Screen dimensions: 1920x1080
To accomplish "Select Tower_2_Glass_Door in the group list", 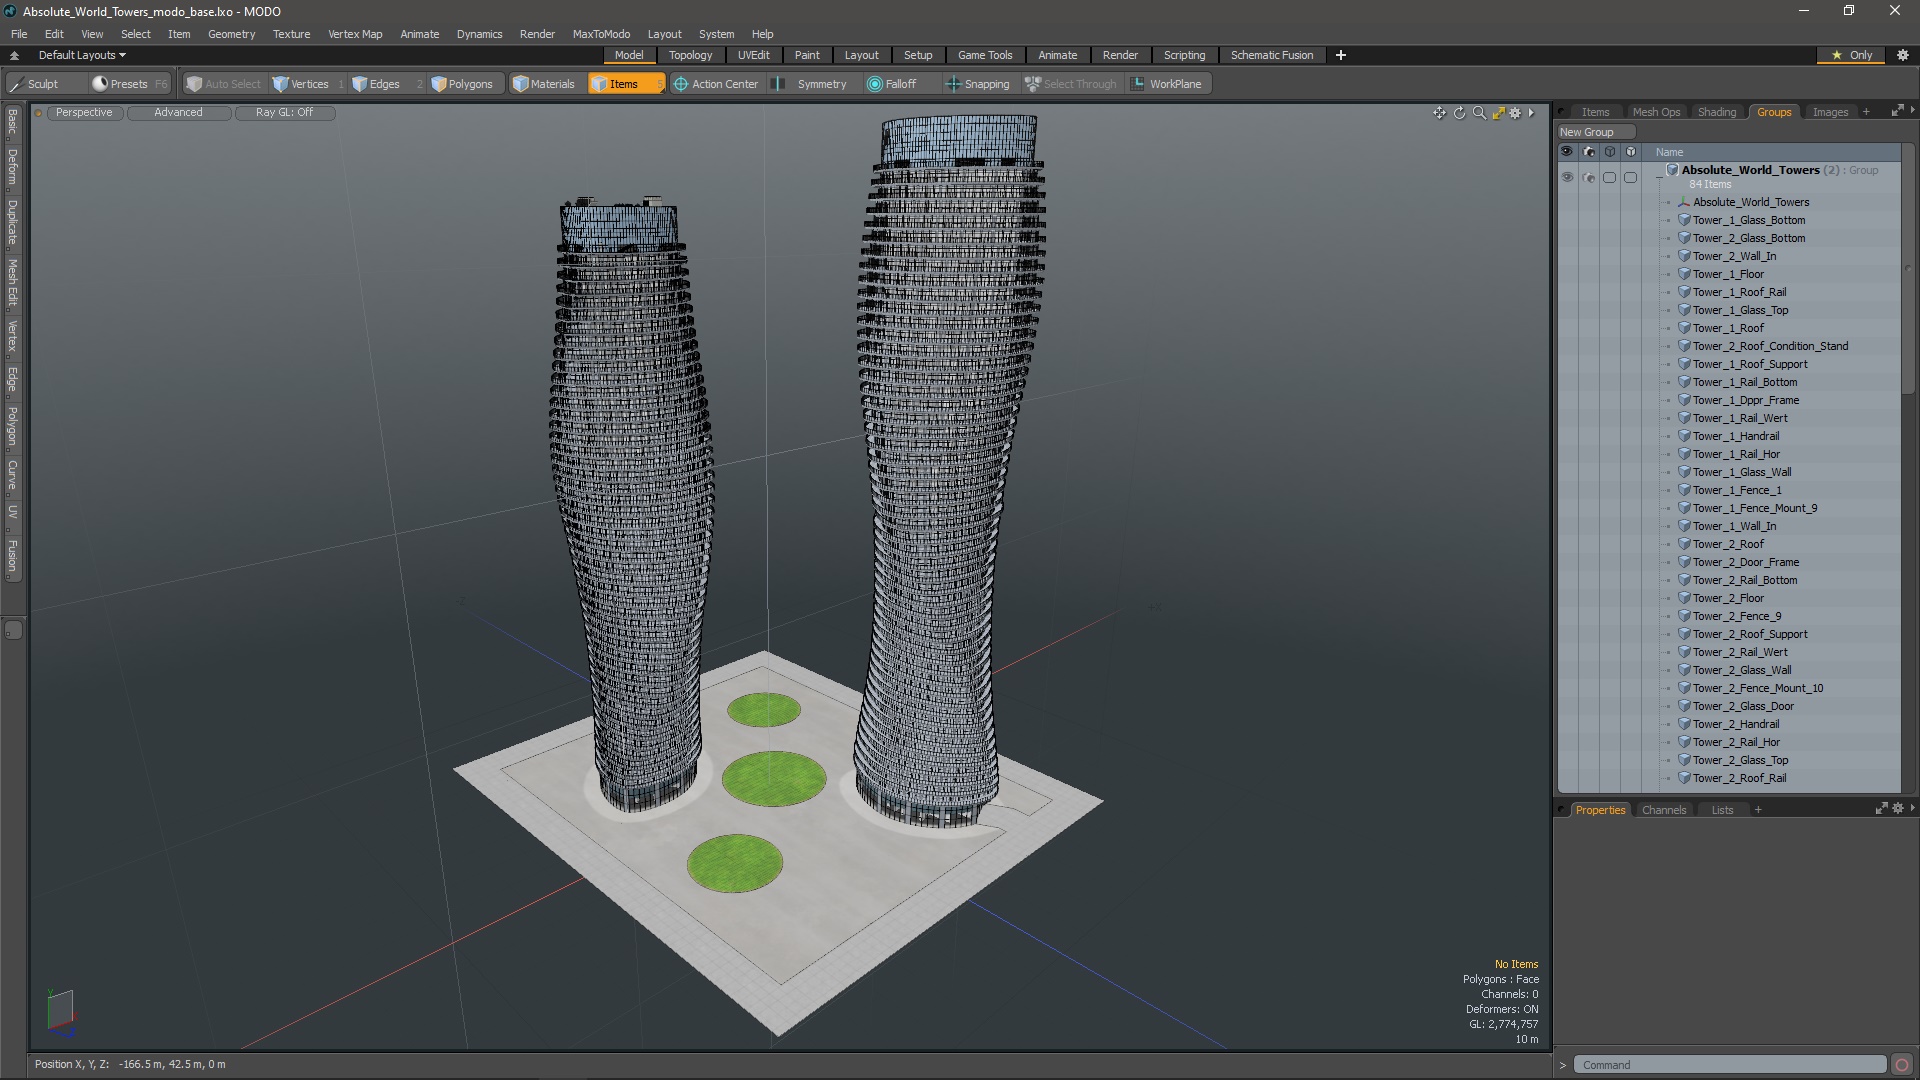I will click(1743, 706).
